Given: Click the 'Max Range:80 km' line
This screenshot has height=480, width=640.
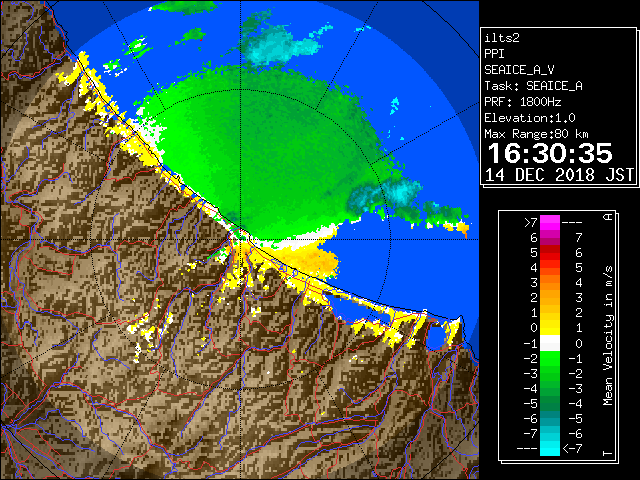Looking at the screenshot, I should [x=536, y=134].
